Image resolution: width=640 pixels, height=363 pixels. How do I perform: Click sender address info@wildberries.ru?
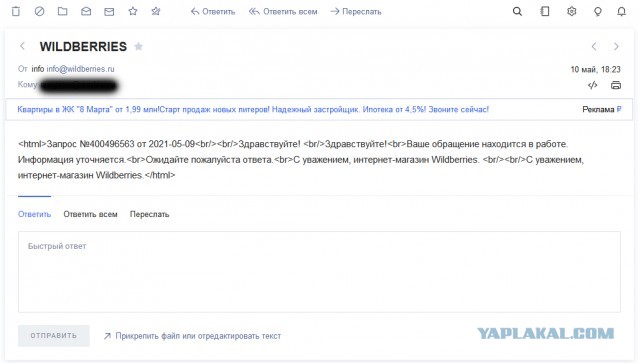point(80,69)
